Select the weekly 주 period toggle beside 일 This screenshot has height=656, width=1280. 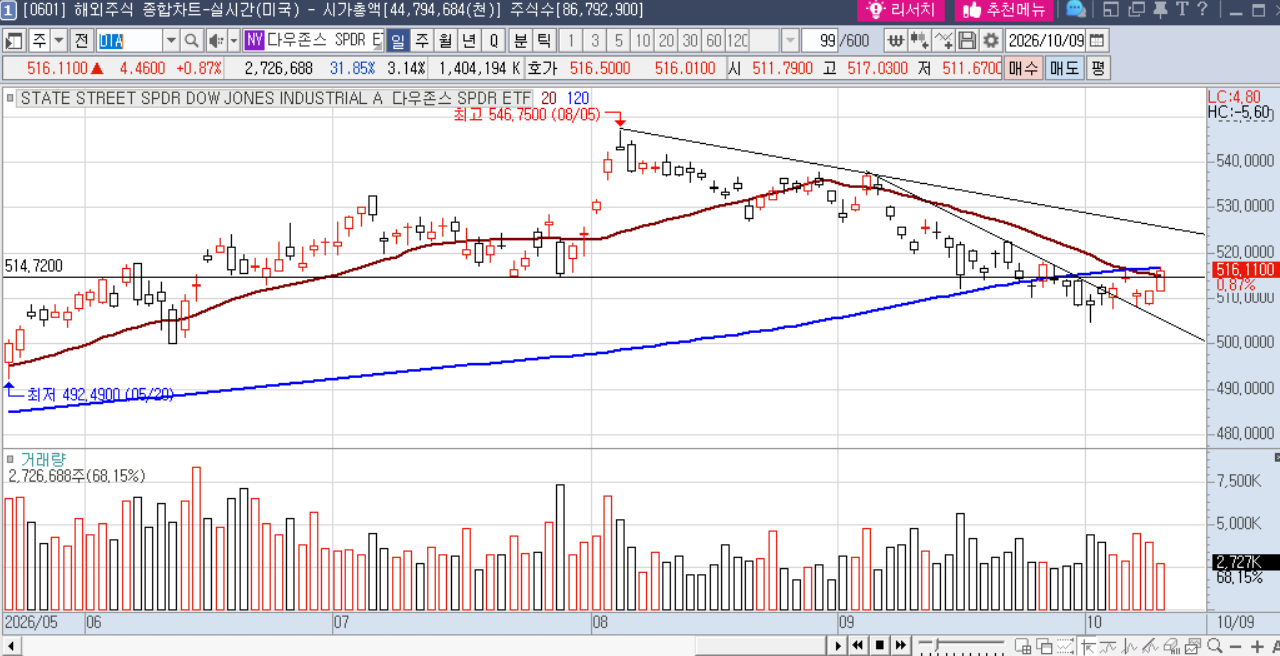click(421, 41)
